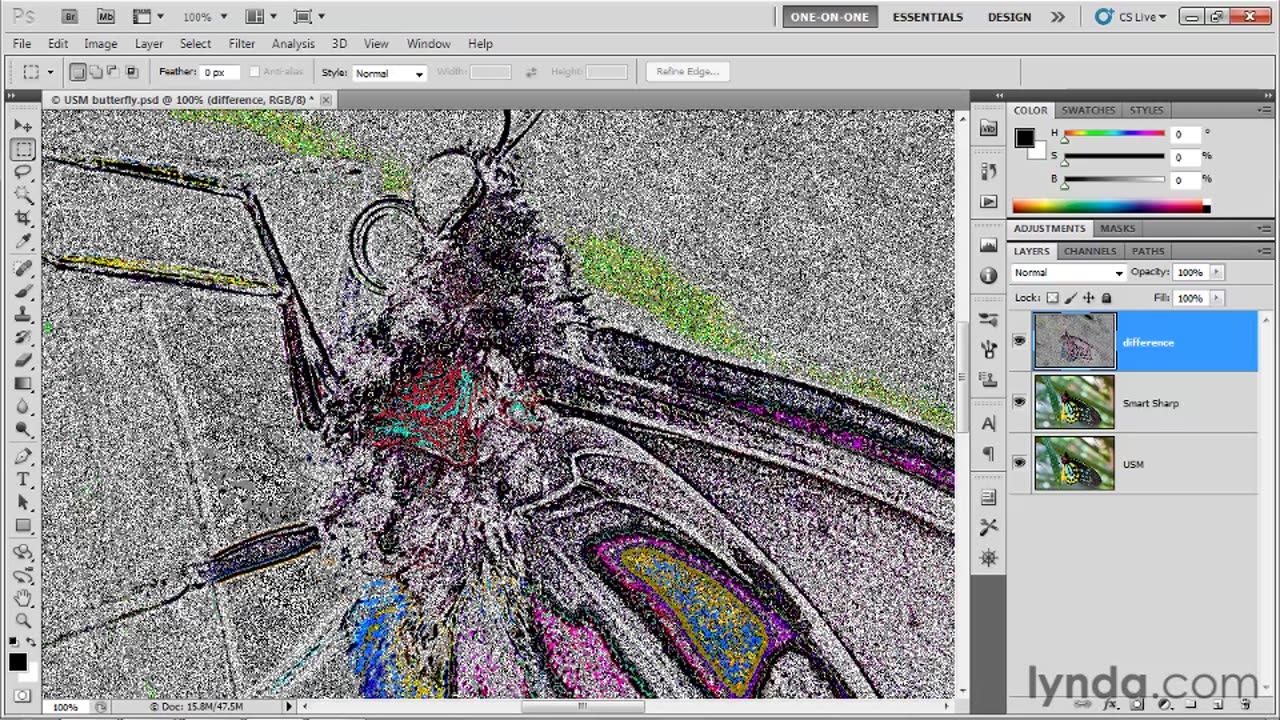The image size is (1280, 720).
Task: Select the Crop tool
Action: click(x=23, y=218)
